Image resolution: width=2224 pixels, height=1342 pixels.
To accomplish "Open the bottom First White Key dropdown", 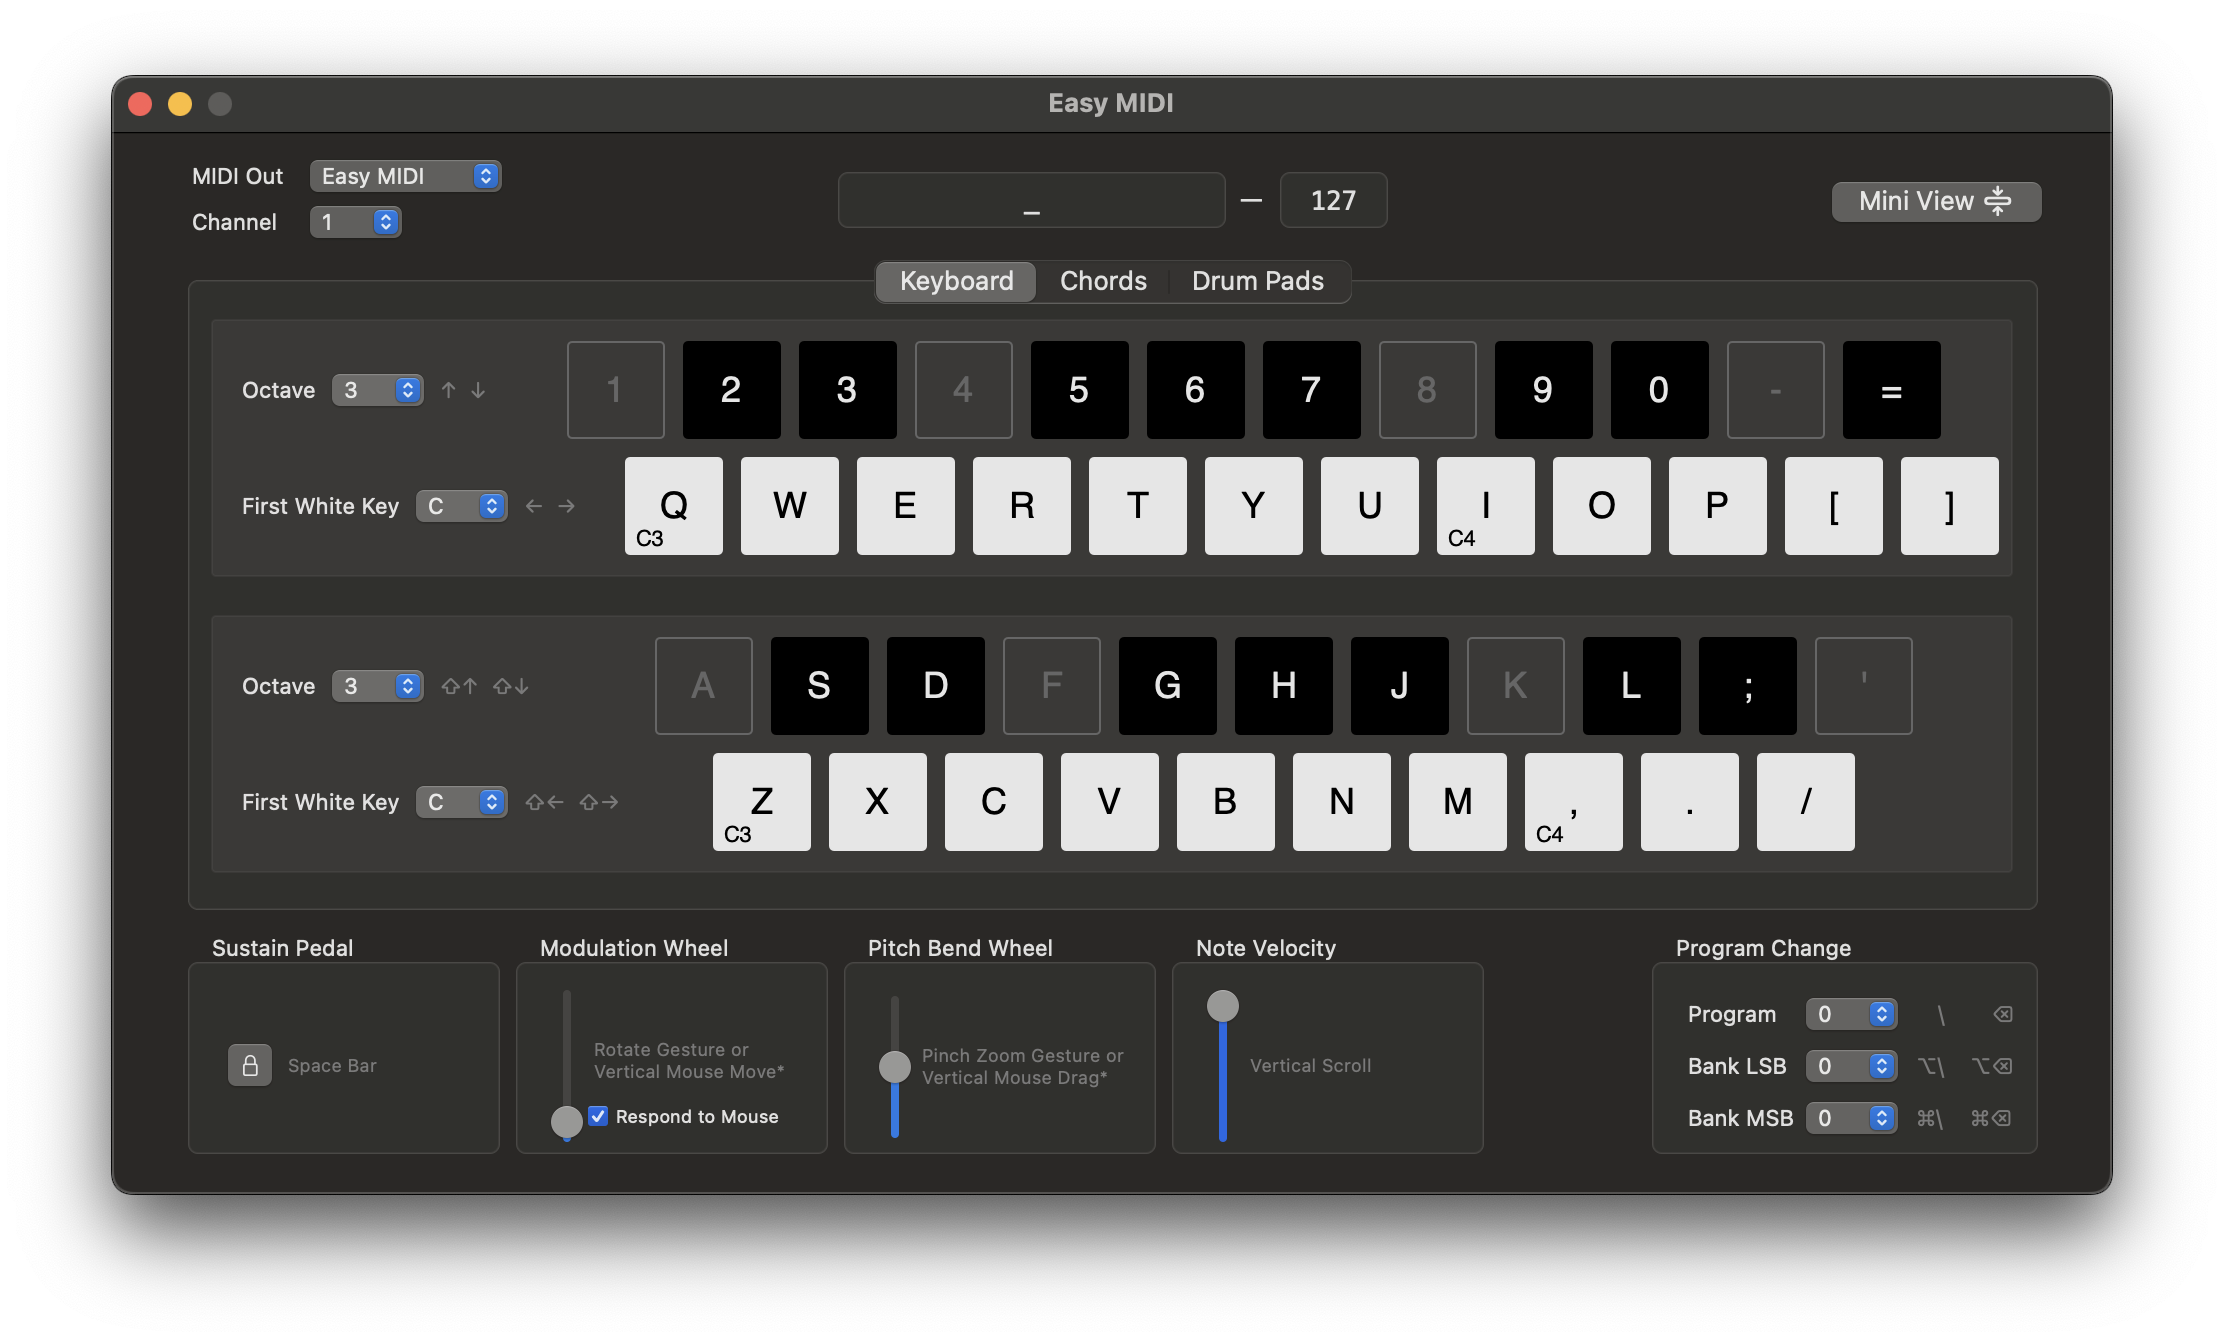I will coord(461,801).
